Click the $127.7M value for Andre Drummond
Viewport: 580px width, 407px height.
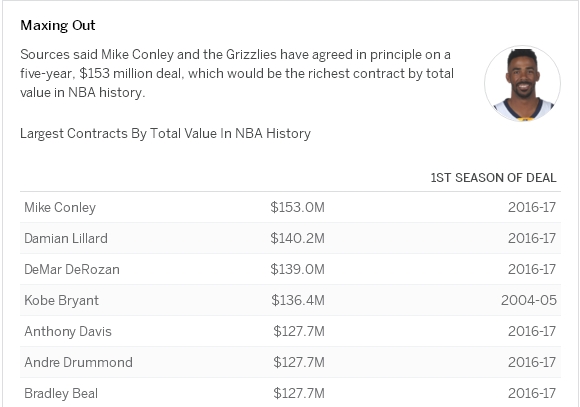click(299, 362)
